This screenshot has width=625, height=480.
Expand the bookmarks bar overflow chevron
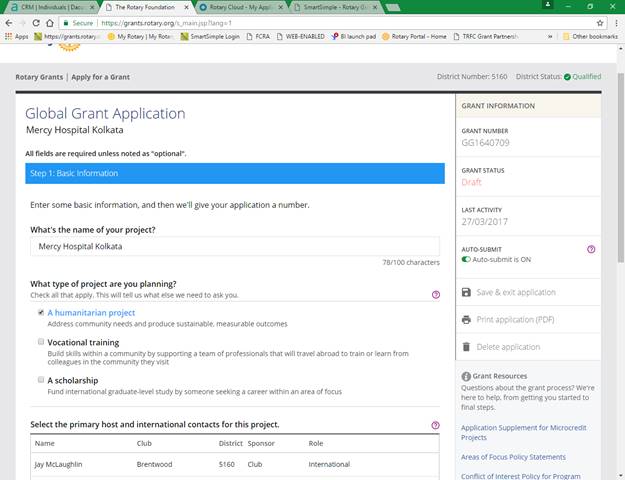550,36
